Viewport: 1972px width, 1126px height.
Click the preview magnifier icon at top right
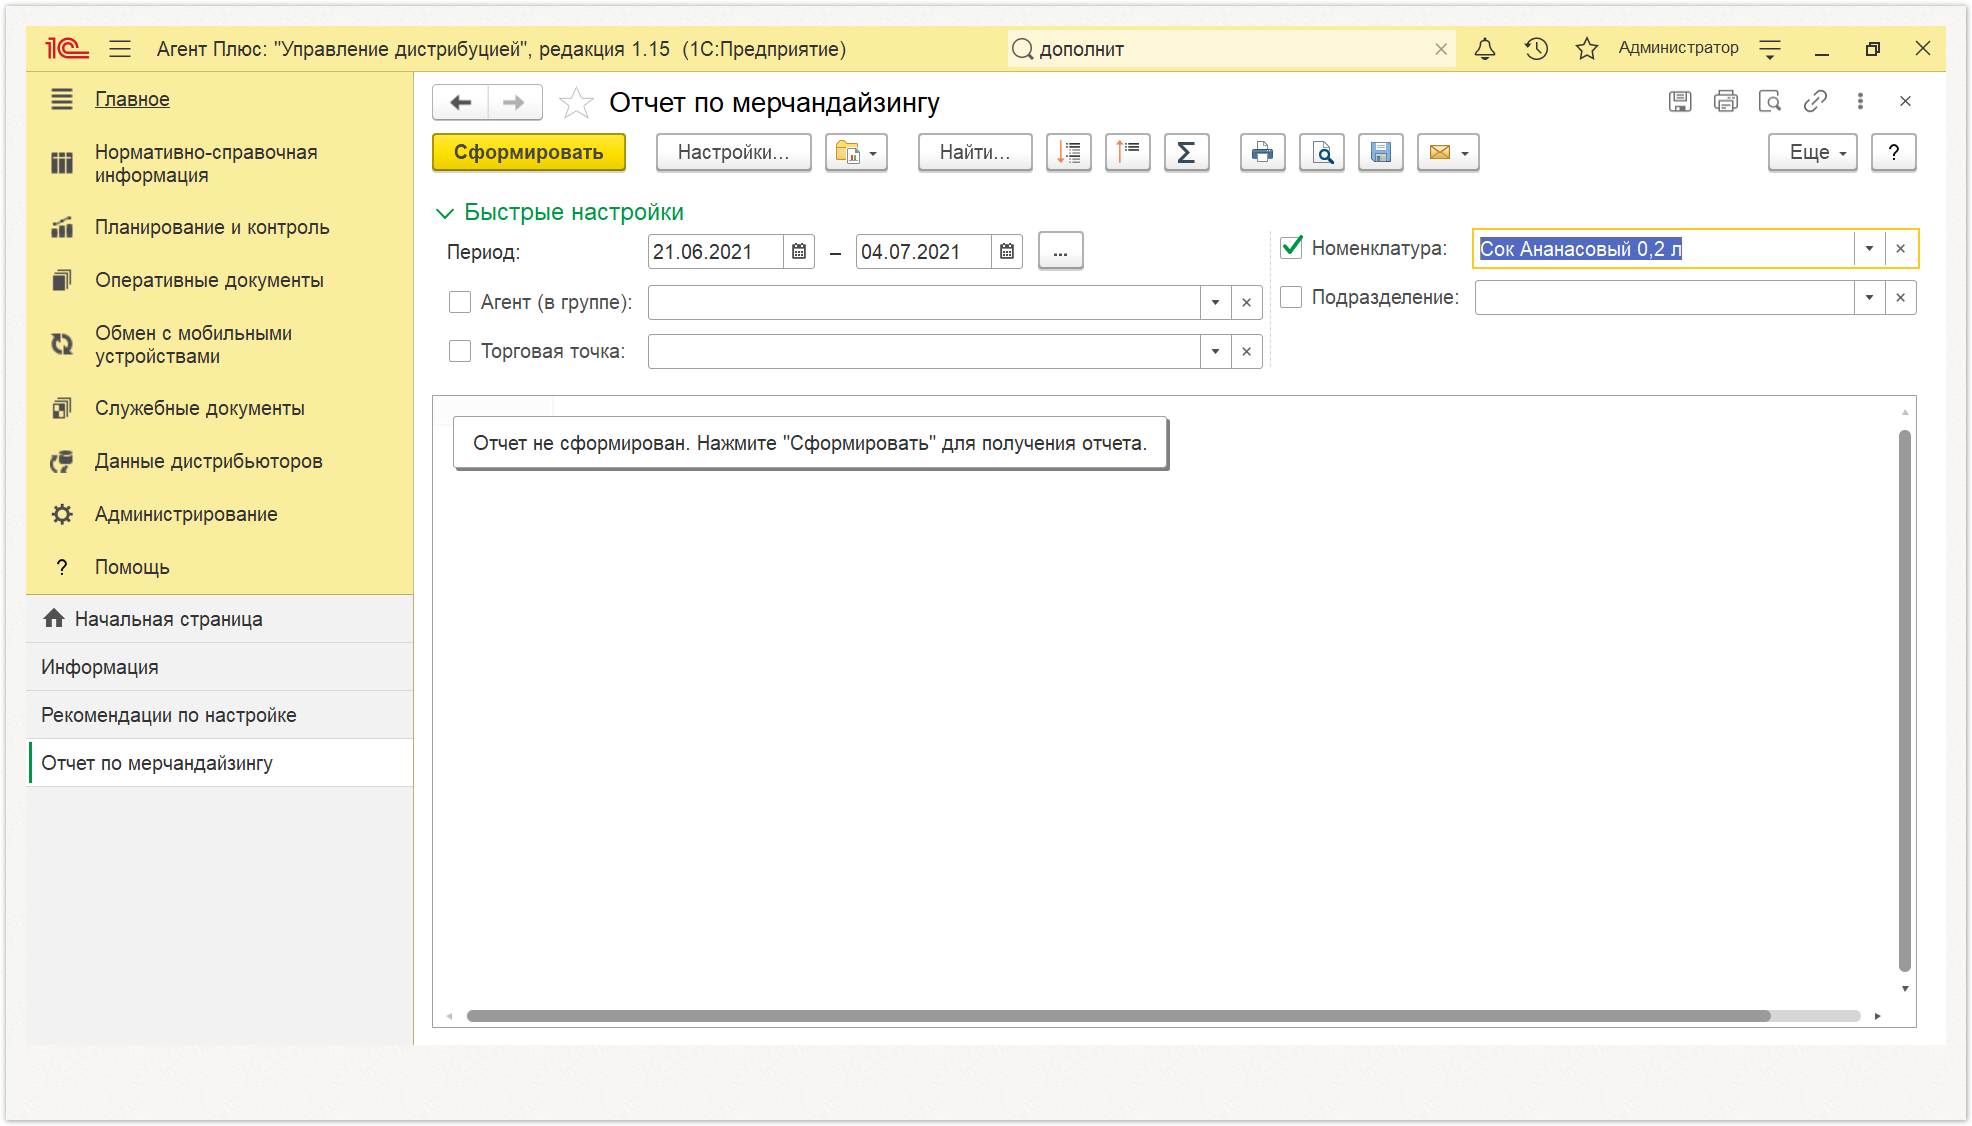[x=1770, y=101]
